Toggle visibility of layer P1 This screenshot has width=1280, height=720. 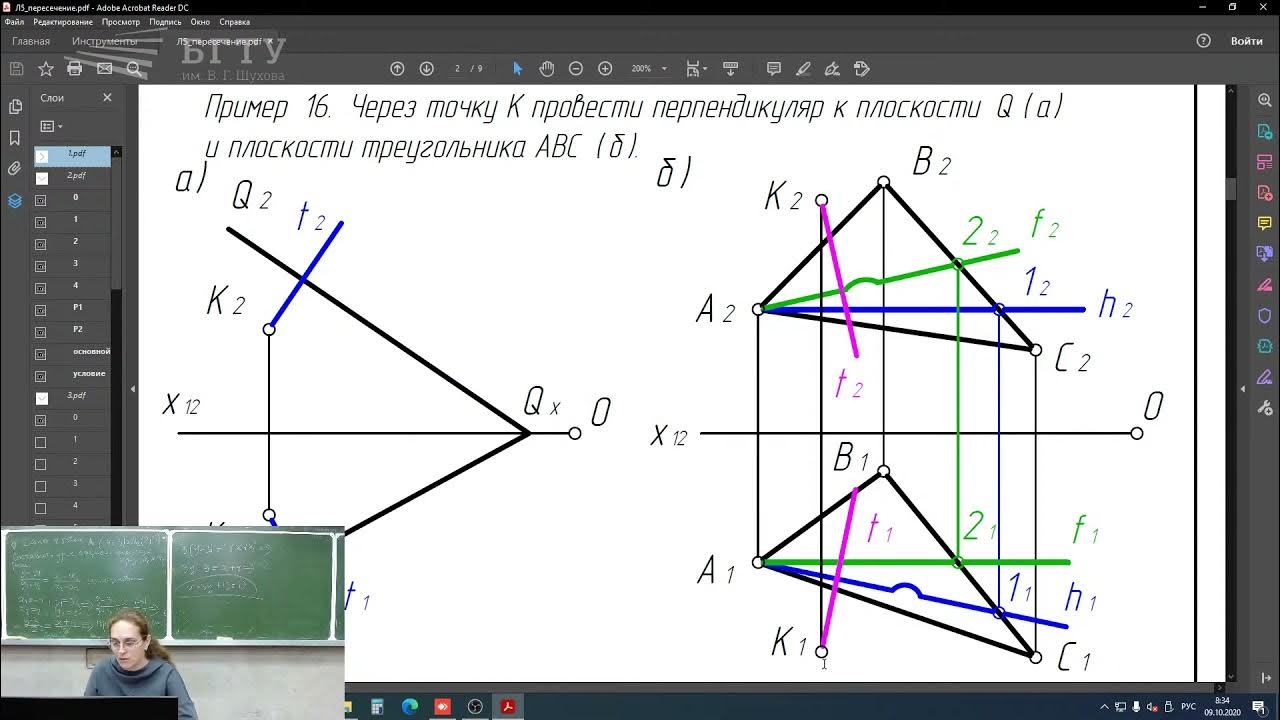[41, 310]
